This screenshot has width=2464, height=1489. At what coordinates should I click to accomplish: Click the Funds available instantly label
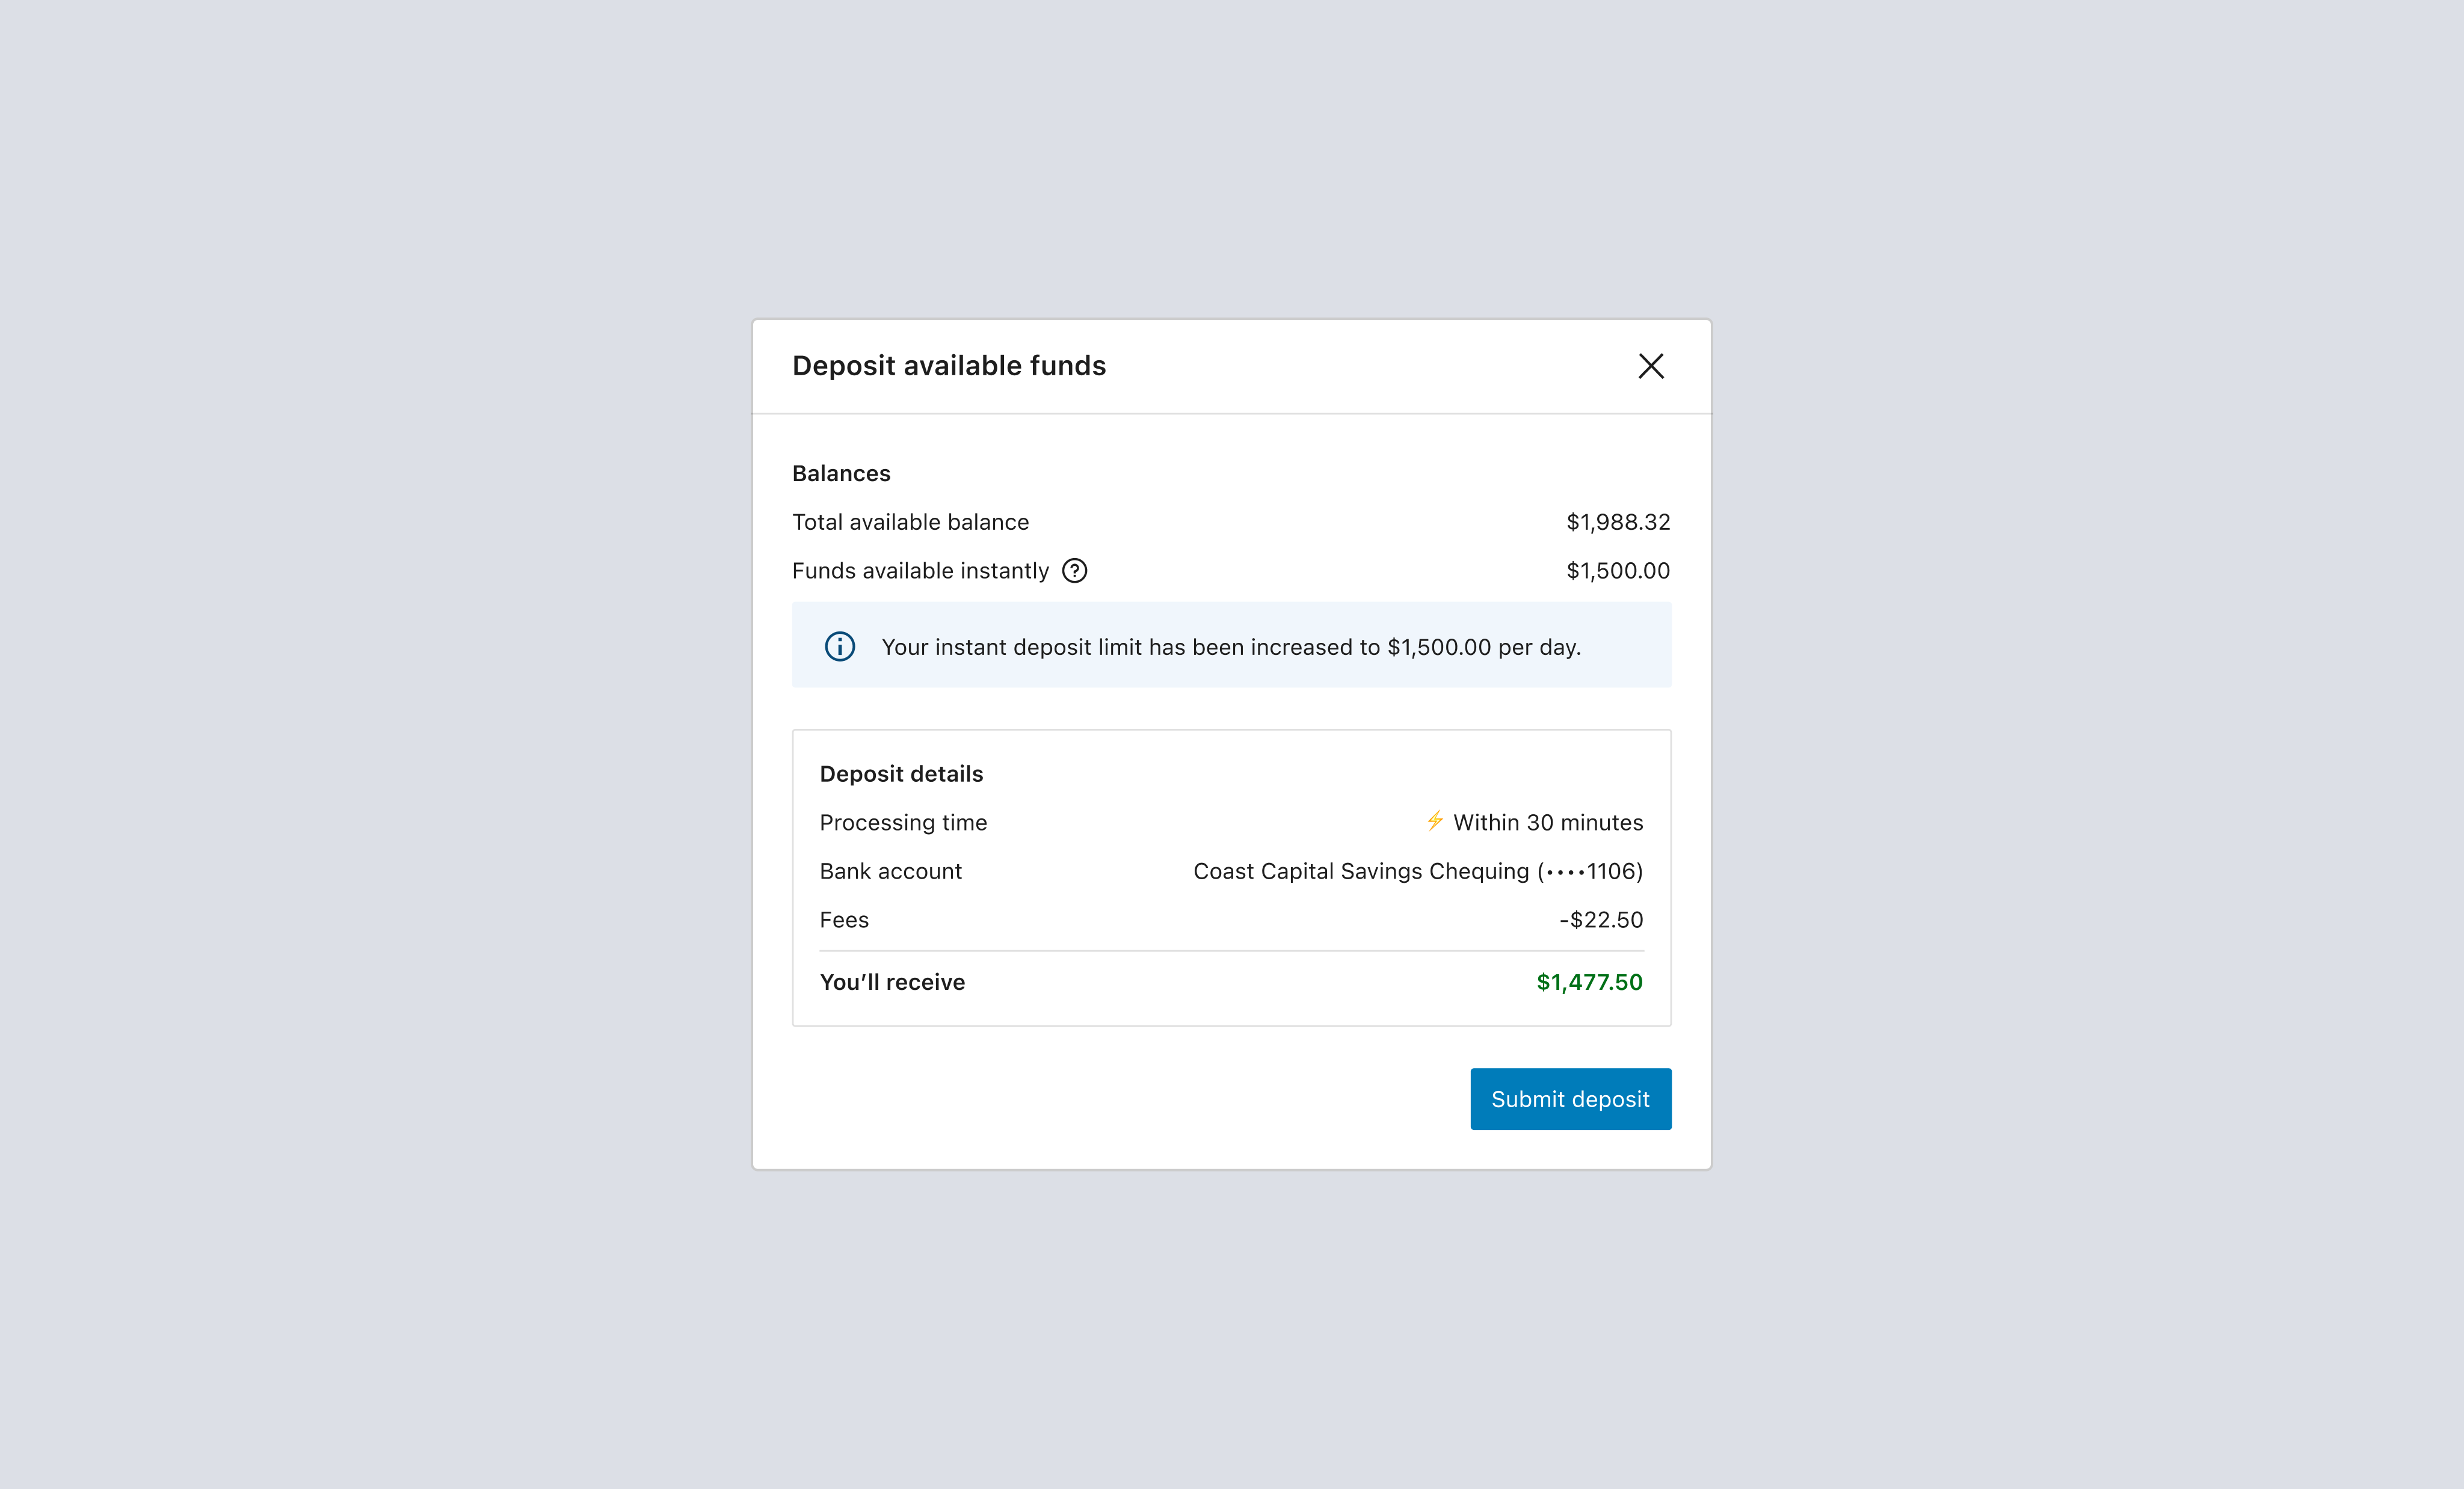920,571
